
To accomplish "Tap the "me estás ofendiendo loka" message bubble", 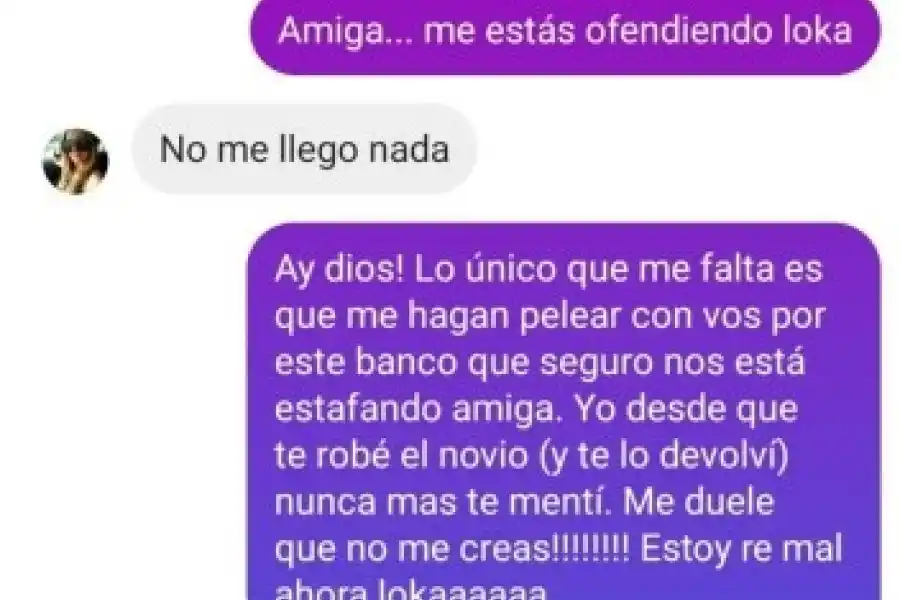I will tap(565, 34).
